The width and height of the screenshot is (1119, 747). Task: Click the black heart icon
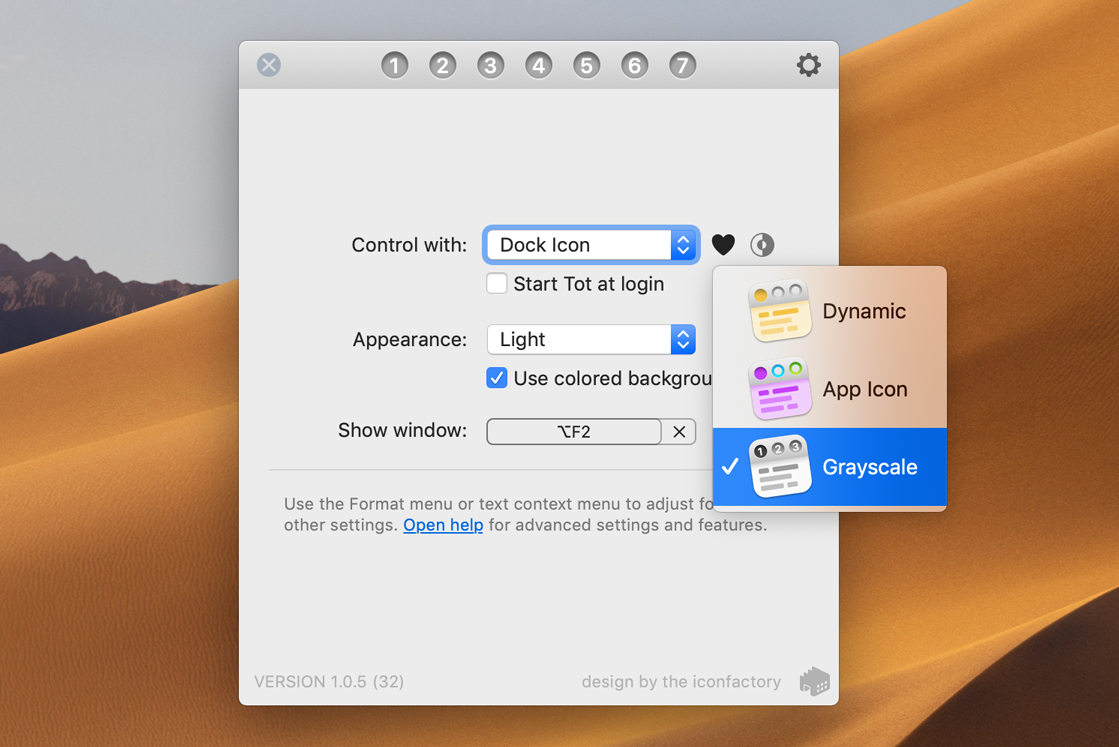click(723, 245)
